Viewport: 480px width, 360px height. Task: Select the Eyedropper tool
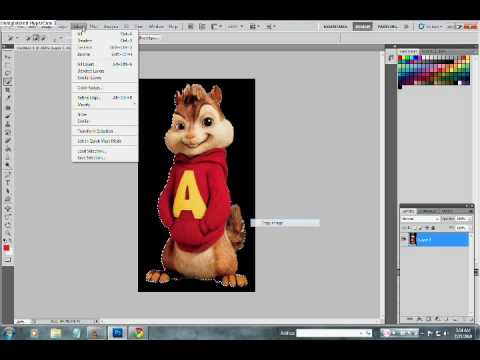point(8,99)
